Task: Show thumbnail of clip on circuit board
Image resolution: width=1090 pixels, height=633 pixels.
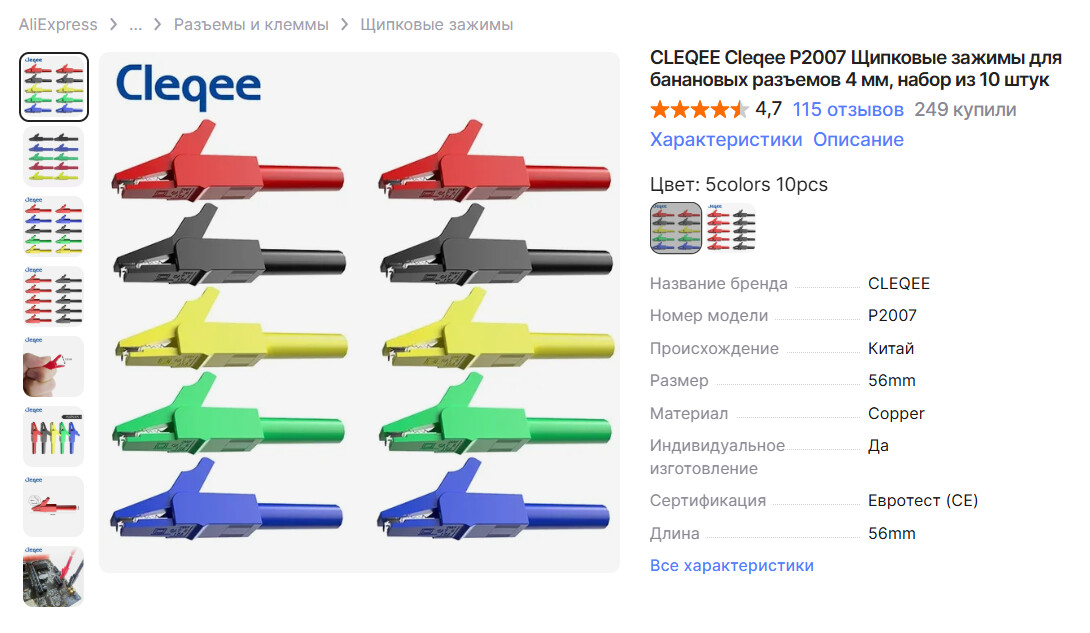Action: coord(54,577)
